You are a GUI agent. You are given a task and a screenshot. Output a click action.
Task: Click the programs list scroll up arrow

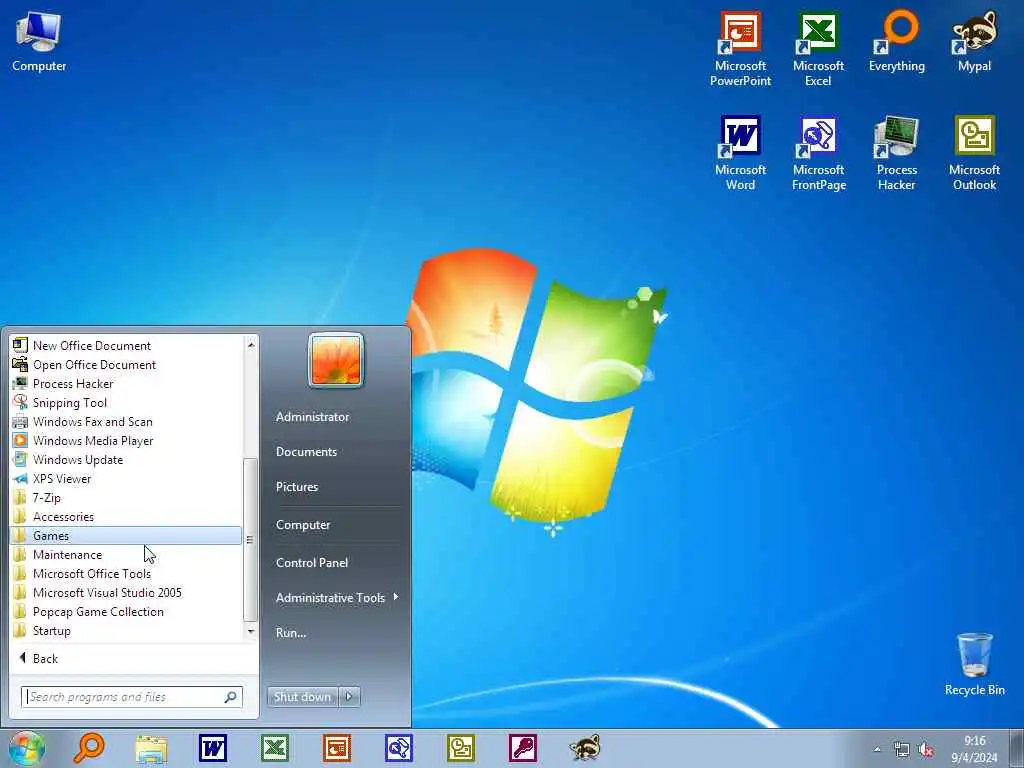(x=251, y=344)
